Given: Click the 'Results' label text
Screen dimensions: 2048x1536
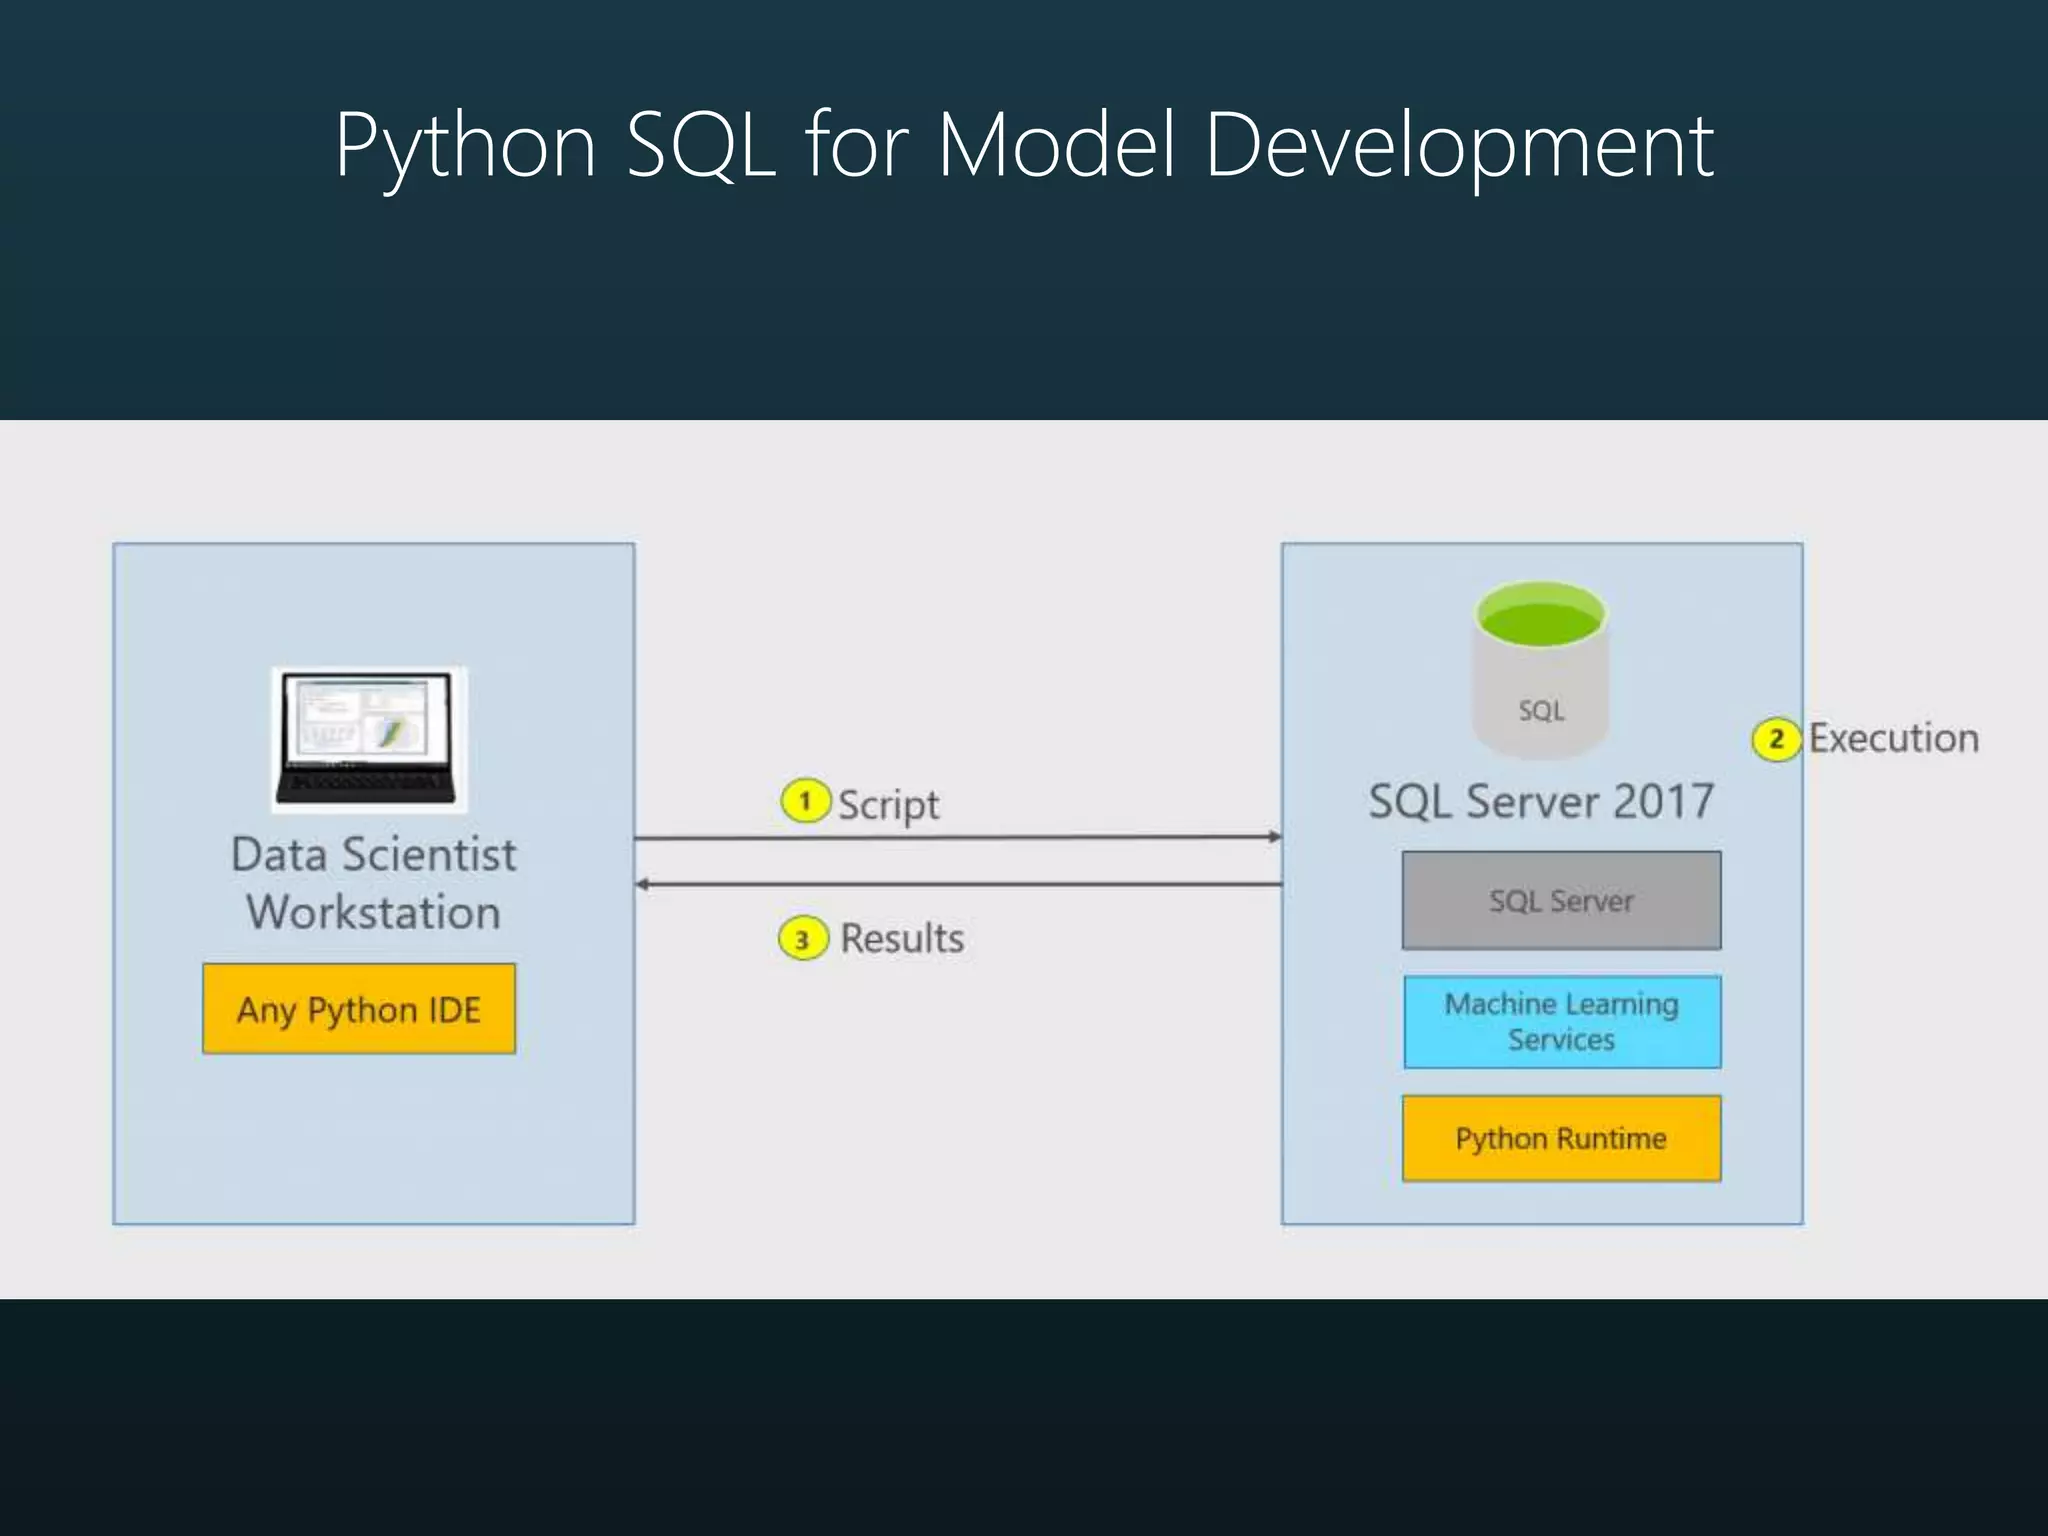Looking at the screenshot, I should (902, 938).
